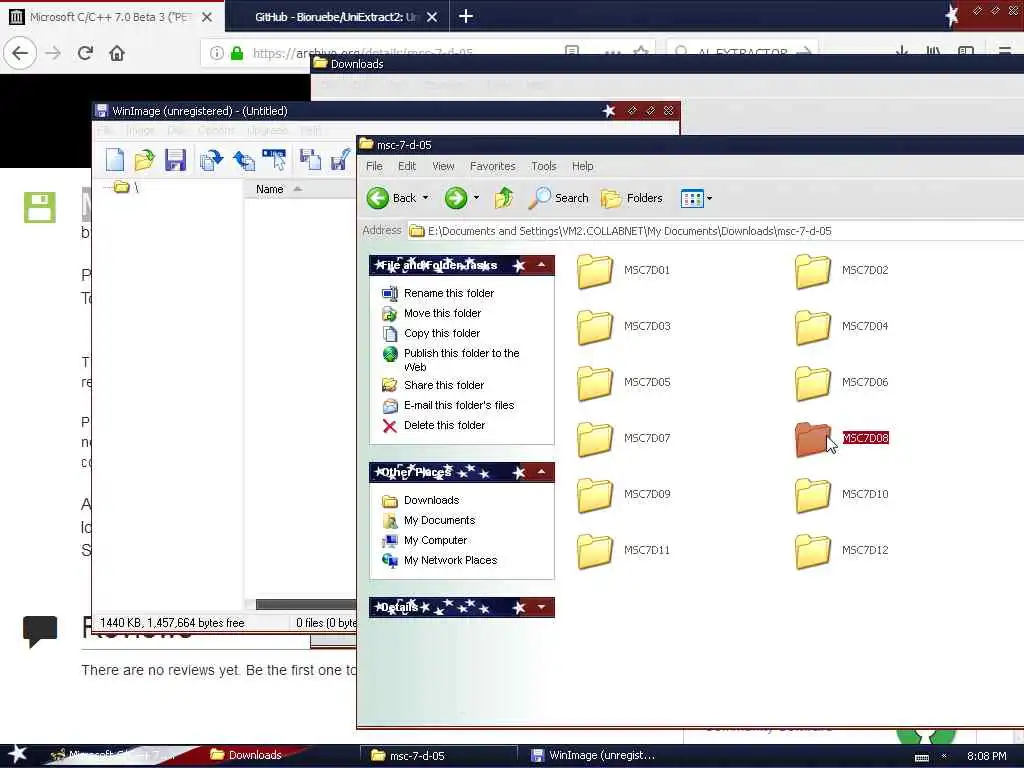
Task: Click browser reload button
Action: click(x=85, y=53)
